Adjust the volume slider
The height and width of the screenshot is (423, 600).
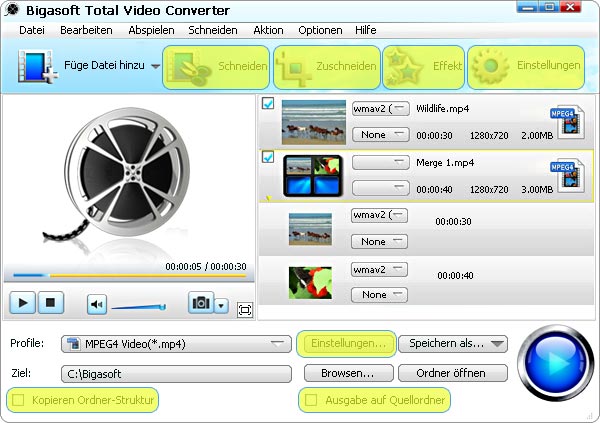(x=139, y=307)
